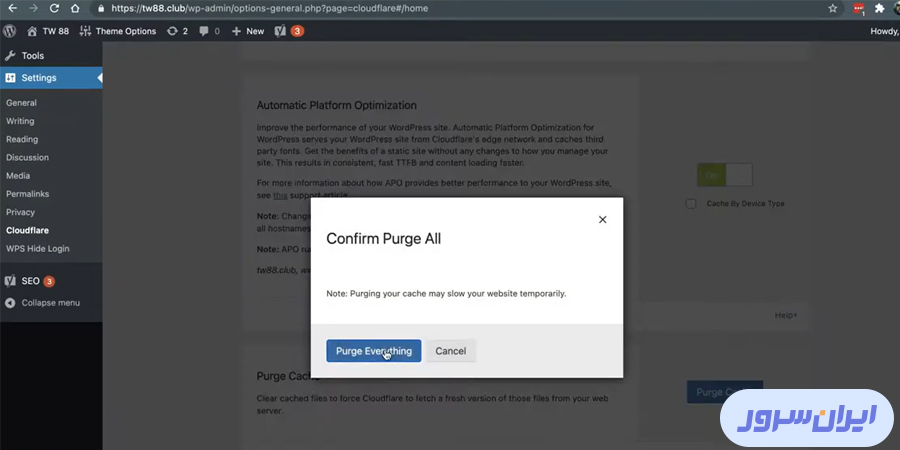The width and height of the screenshot is (900, 450).
Task: Go to browser home icon
Action: [75, 9]
